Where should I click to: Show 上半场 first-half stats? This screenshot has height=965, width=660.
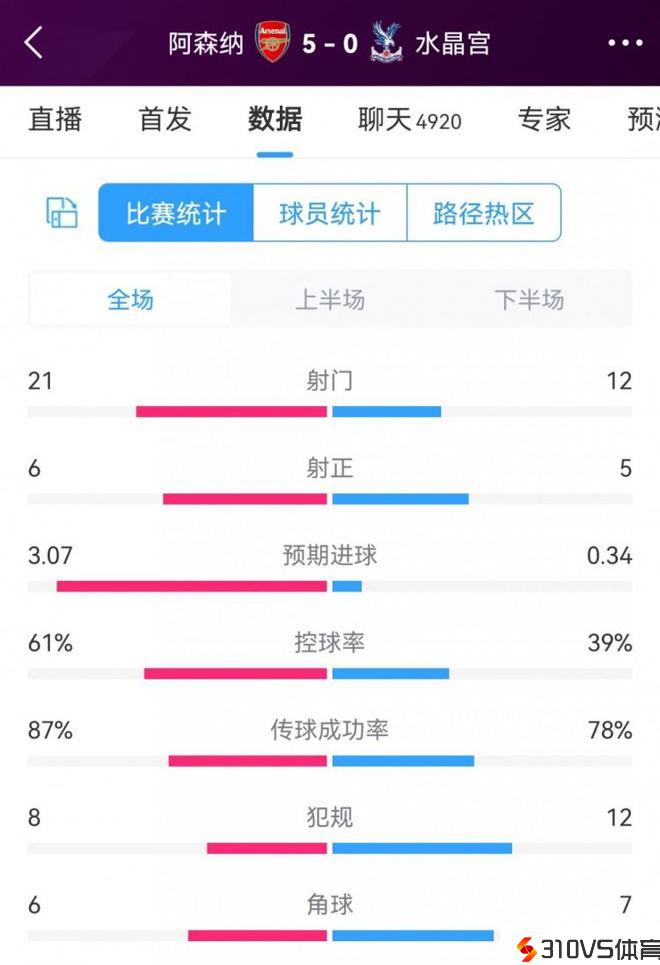tap(330, 299)
